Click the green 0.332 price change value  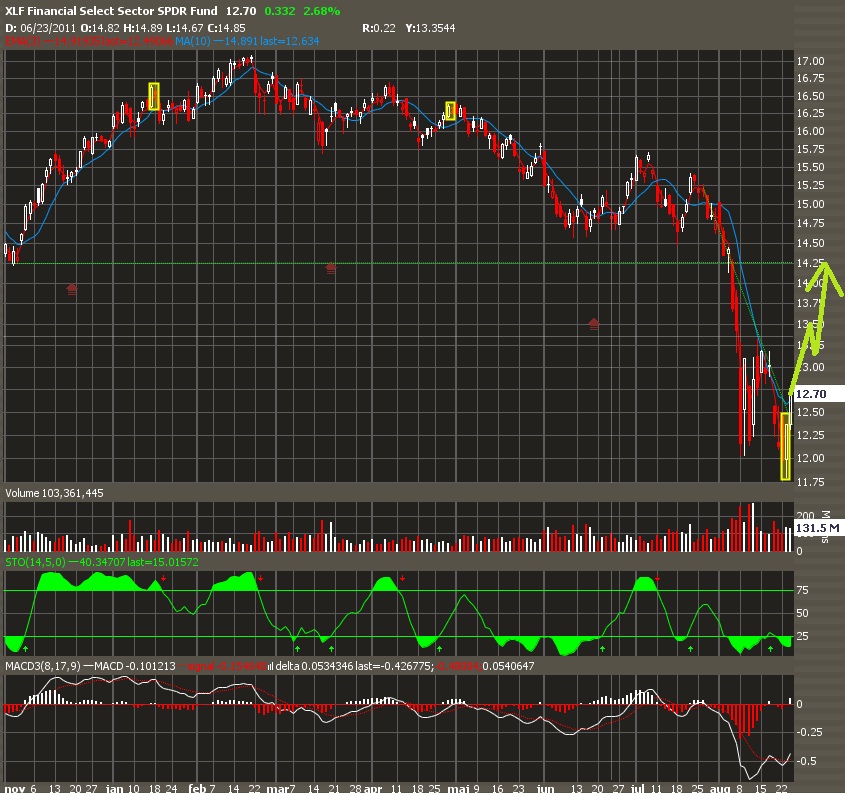[x=280, y=11]
